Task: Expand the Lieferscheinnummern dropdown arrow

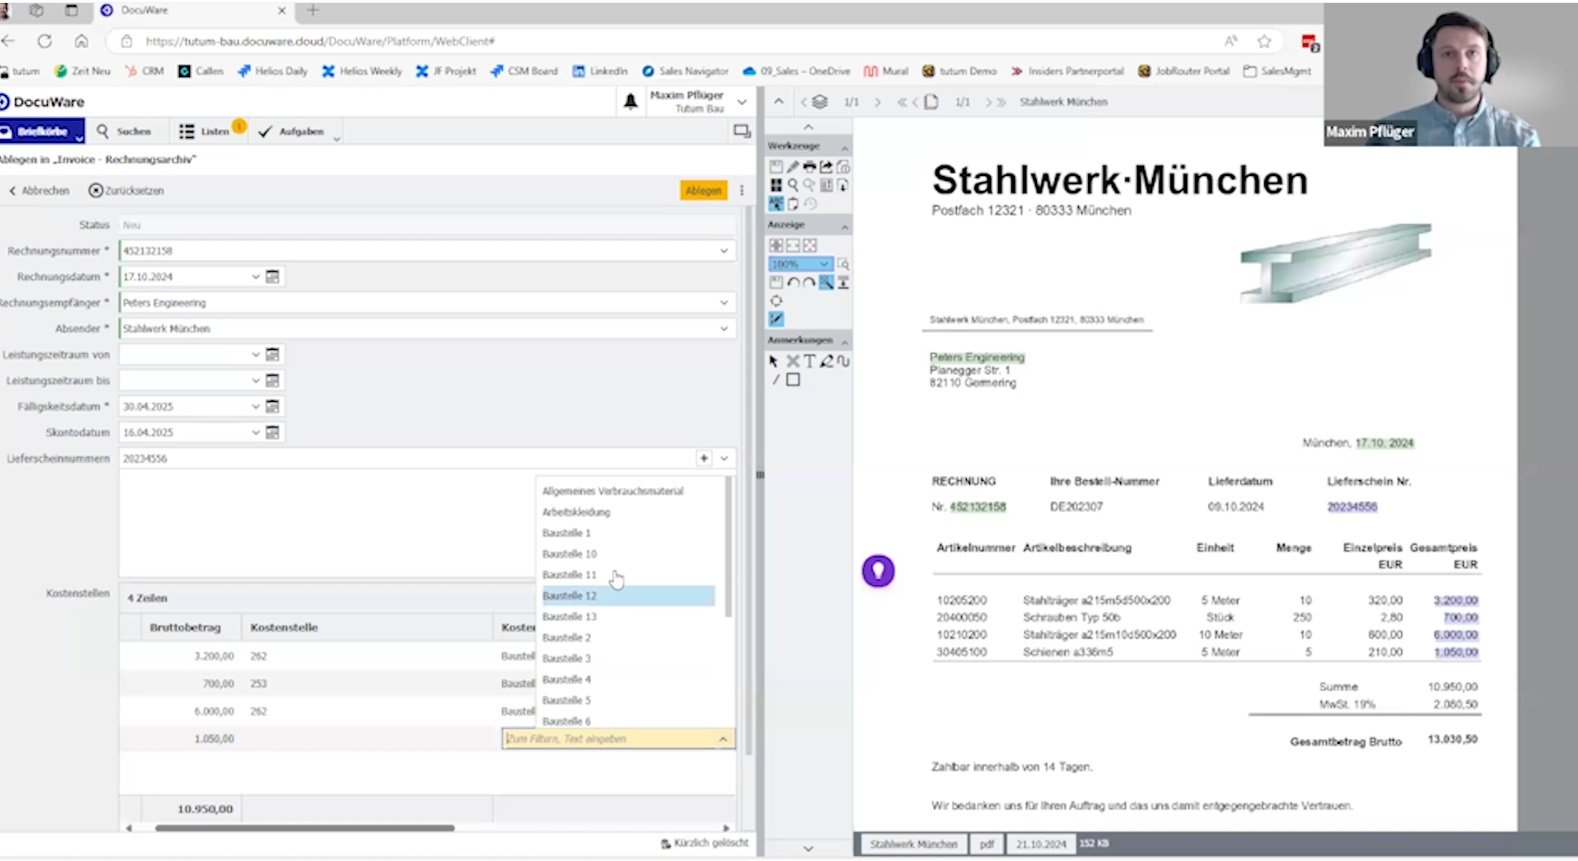Action: tap(724, 458)
